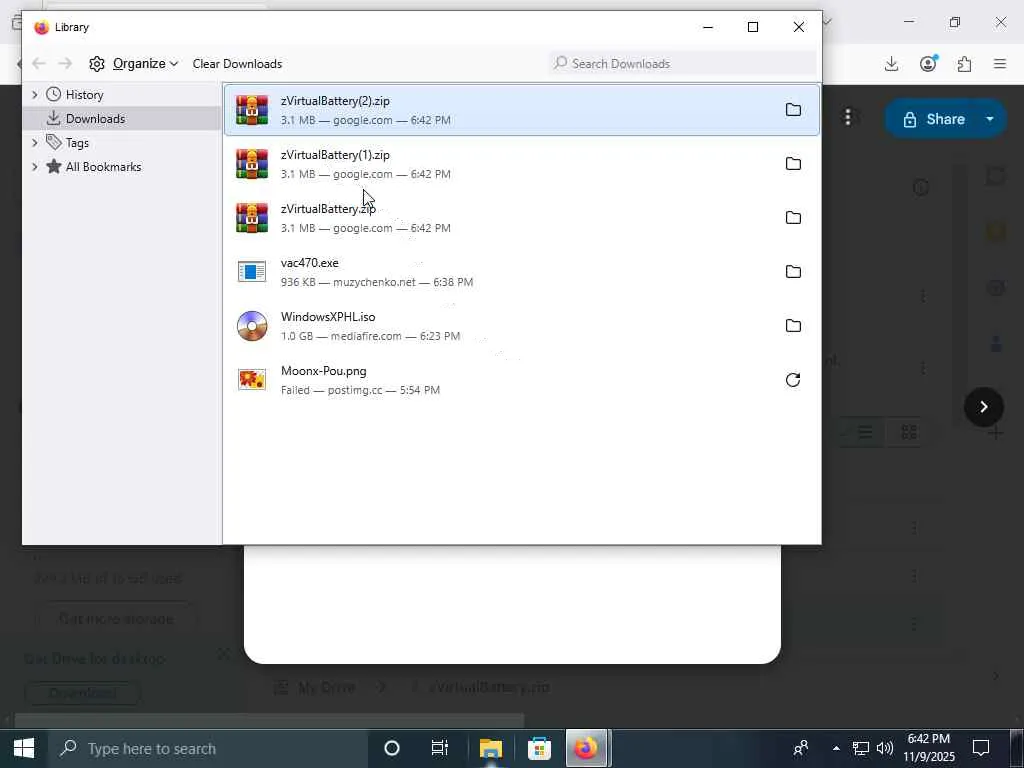Select the zVirtualBattery(2).zip file name
Viewport: 1024px width, 768px height.
(x=335, y=101)
